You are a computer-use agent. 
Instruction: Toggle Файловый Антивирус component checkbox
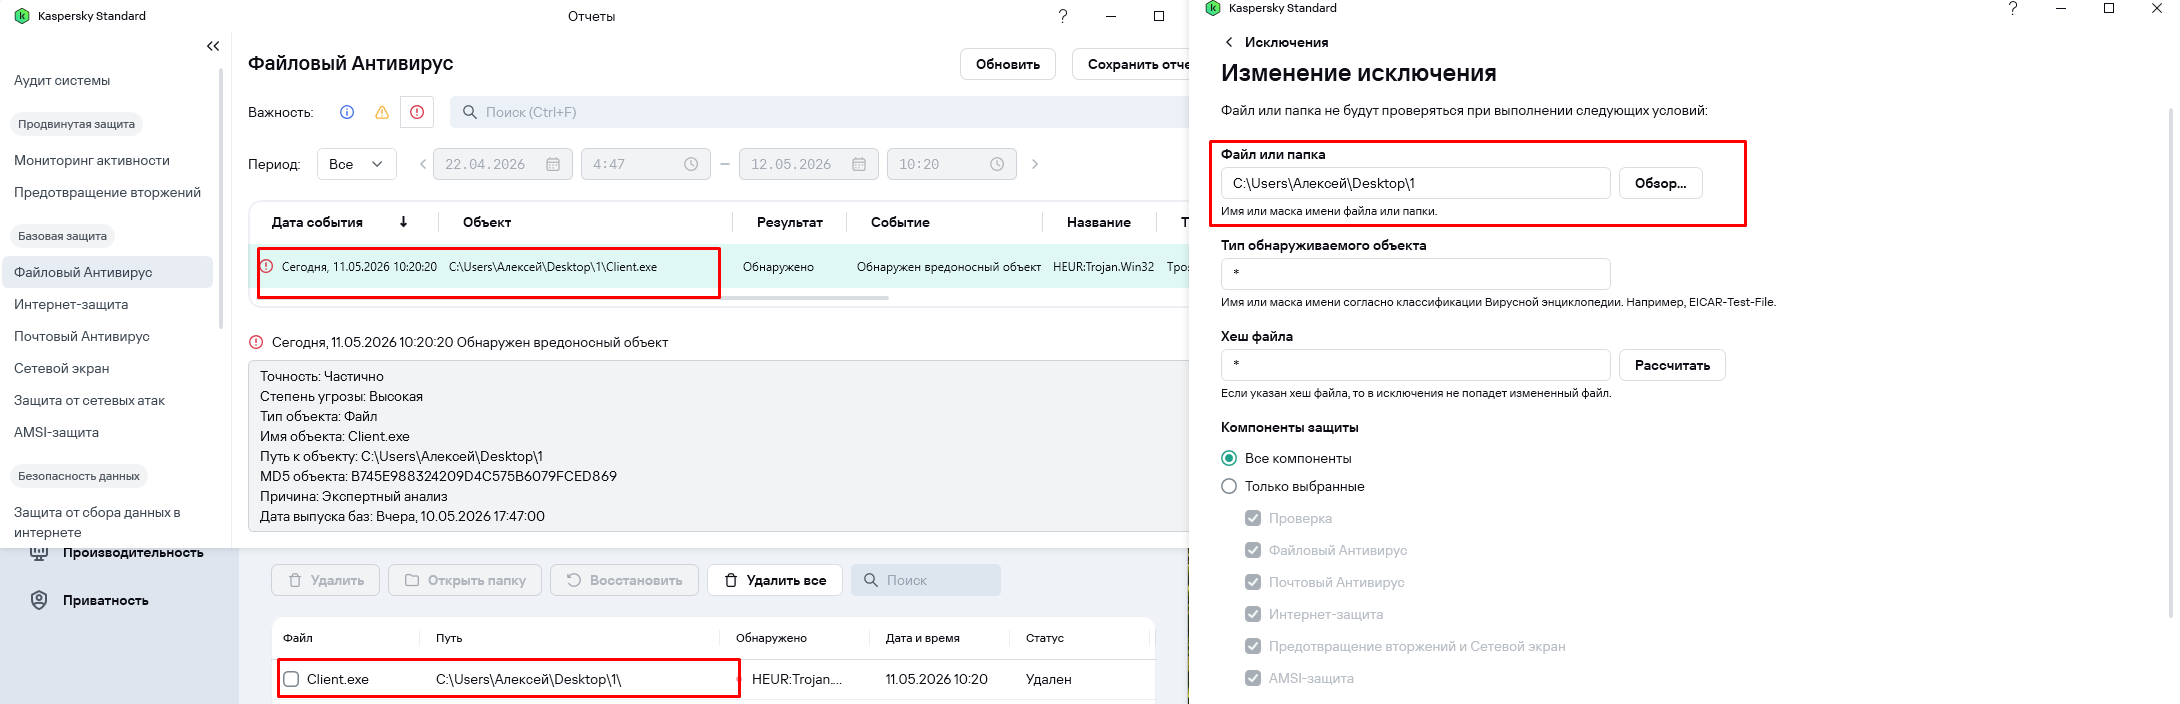pos(1253,550)
